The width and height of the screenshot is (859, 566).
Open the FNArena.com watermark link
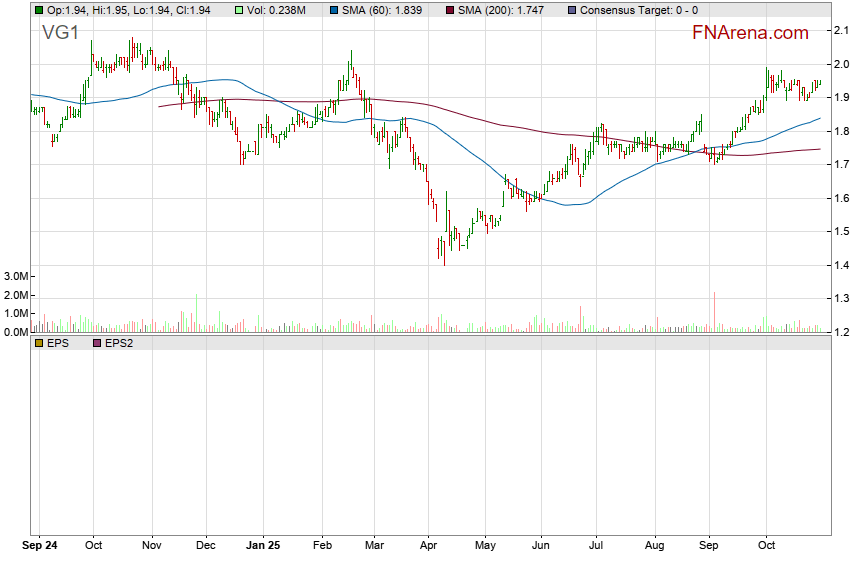(750, 33)
